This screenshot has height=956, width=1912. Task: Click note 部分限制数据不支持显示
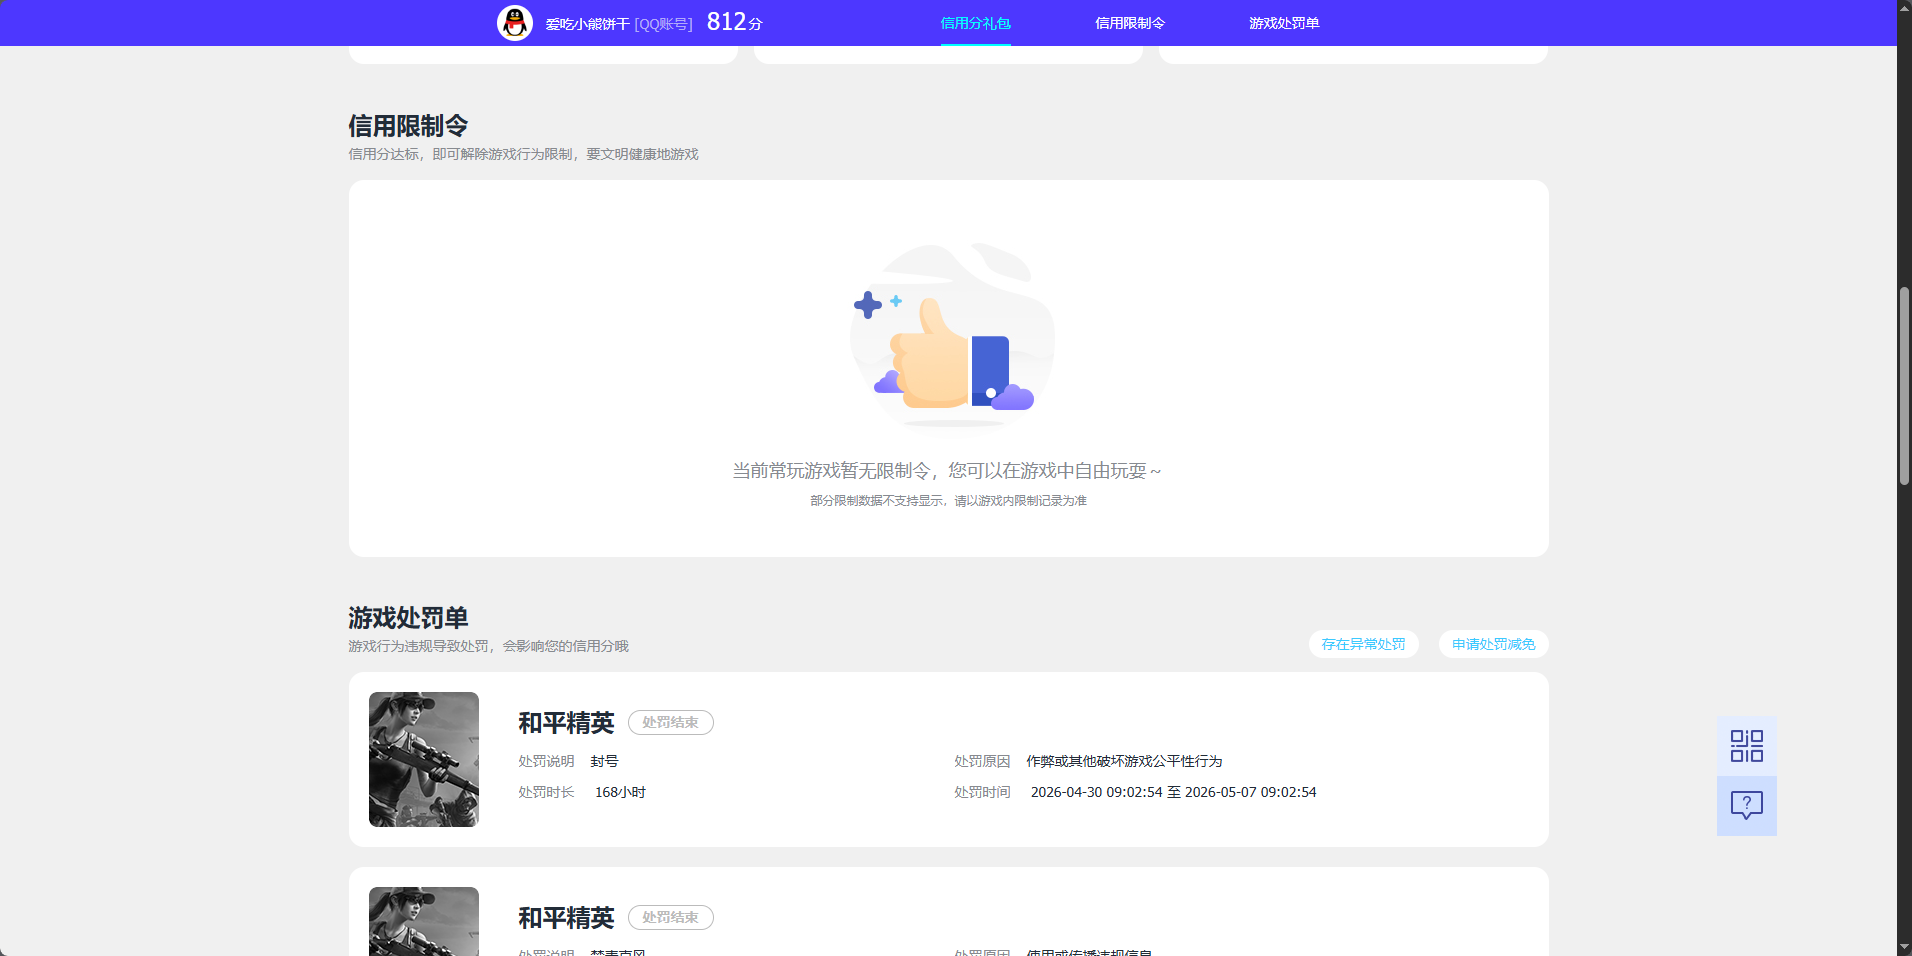click(x=948, y=500)
